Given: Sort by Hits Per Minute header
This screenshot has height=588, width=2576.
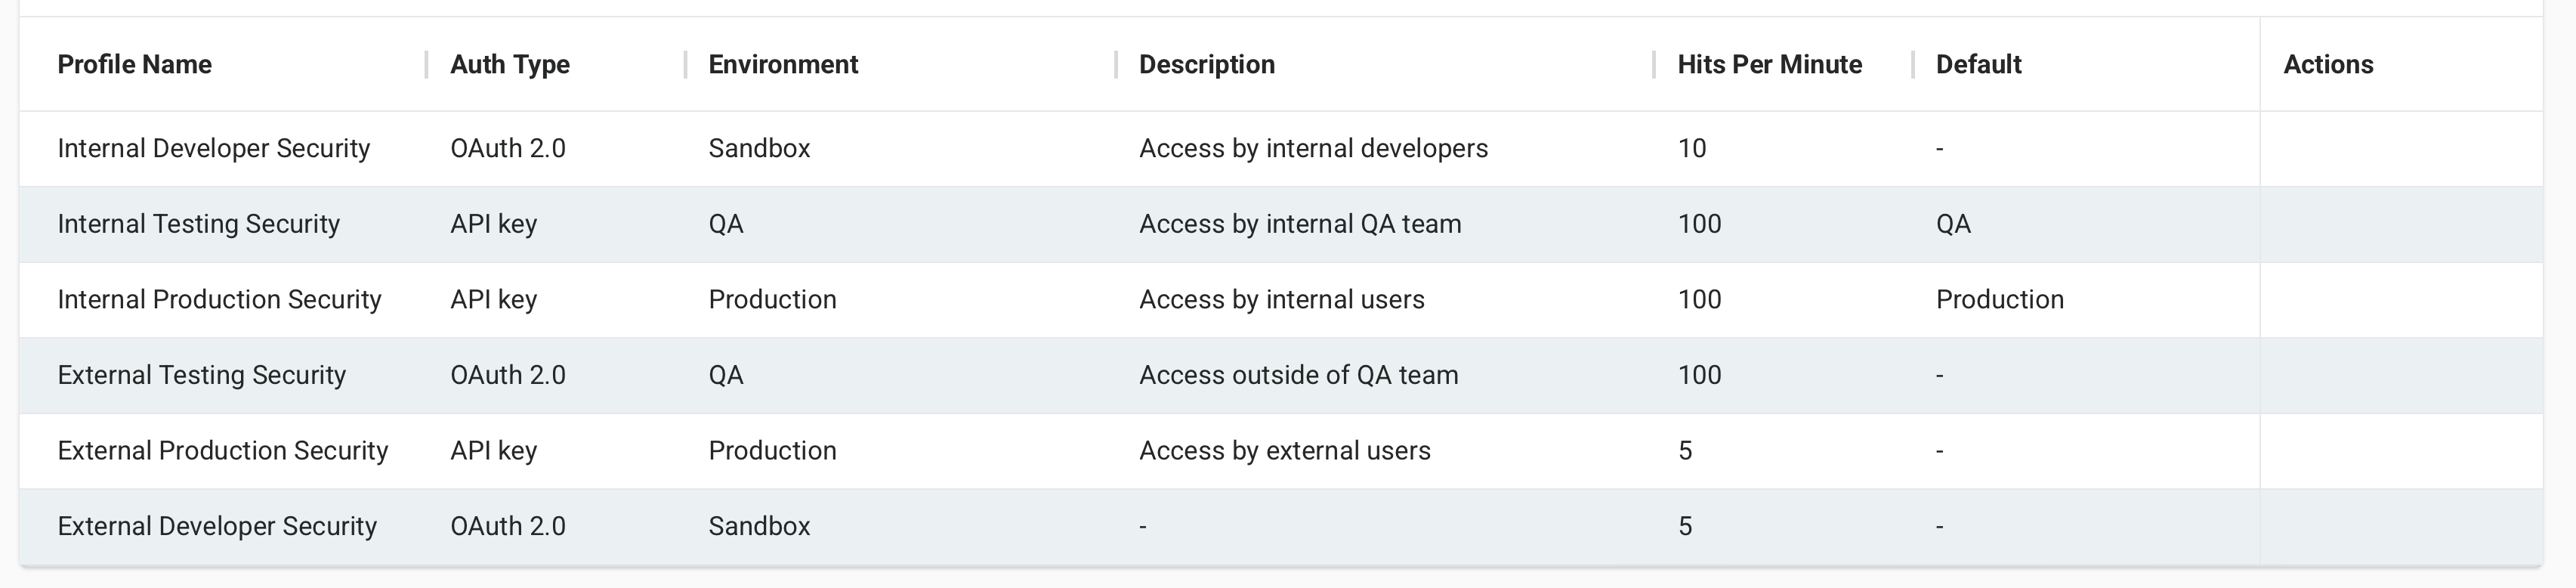Looking at the screenshot, I should click(x=1769, y=65).
